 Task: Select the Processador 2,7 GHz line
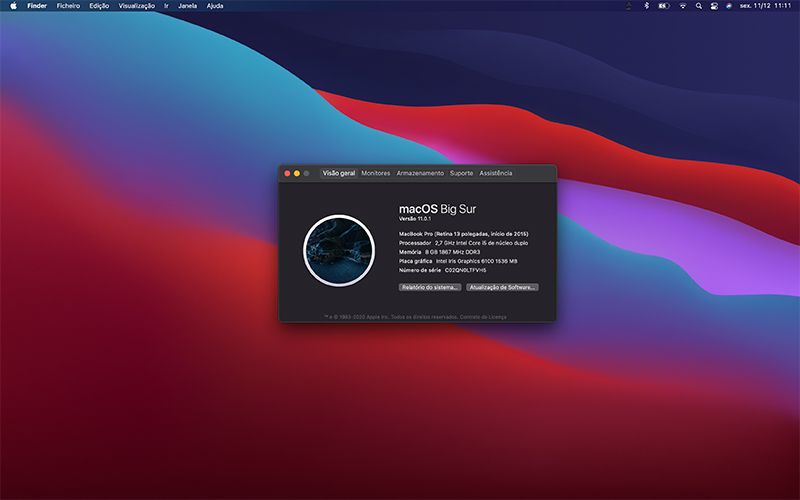(463, 243)
